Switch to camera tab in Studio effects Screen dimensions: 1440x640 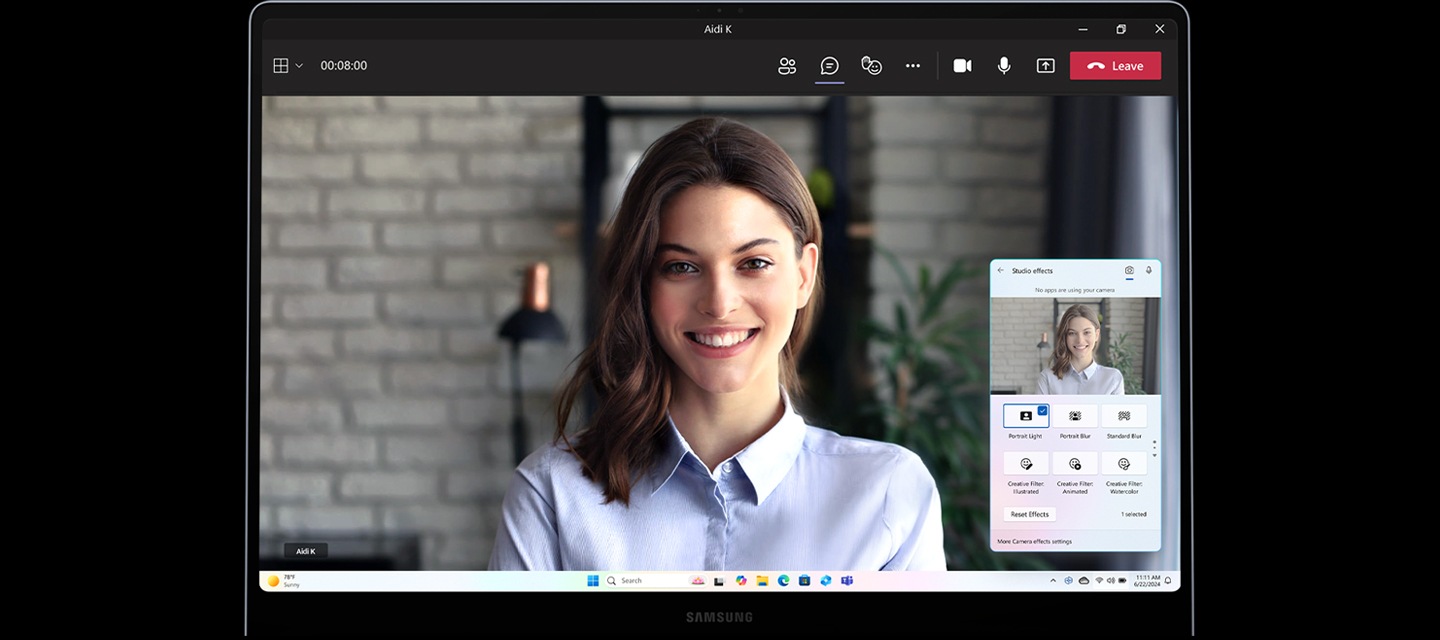(x=1129, y=271)
